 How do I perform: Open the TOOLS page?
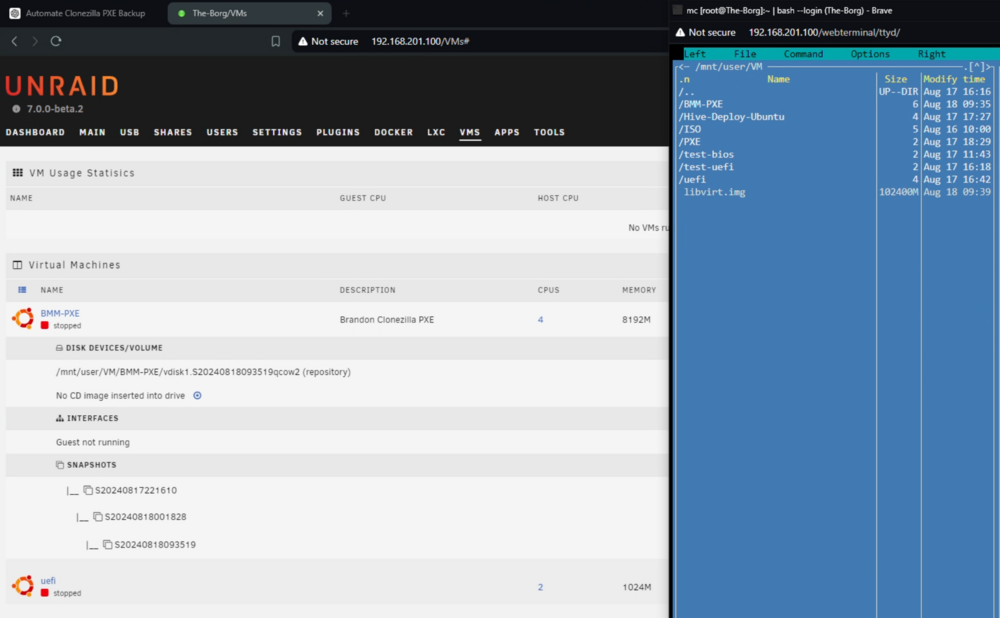pyautogui.click(x=549, y=132)
